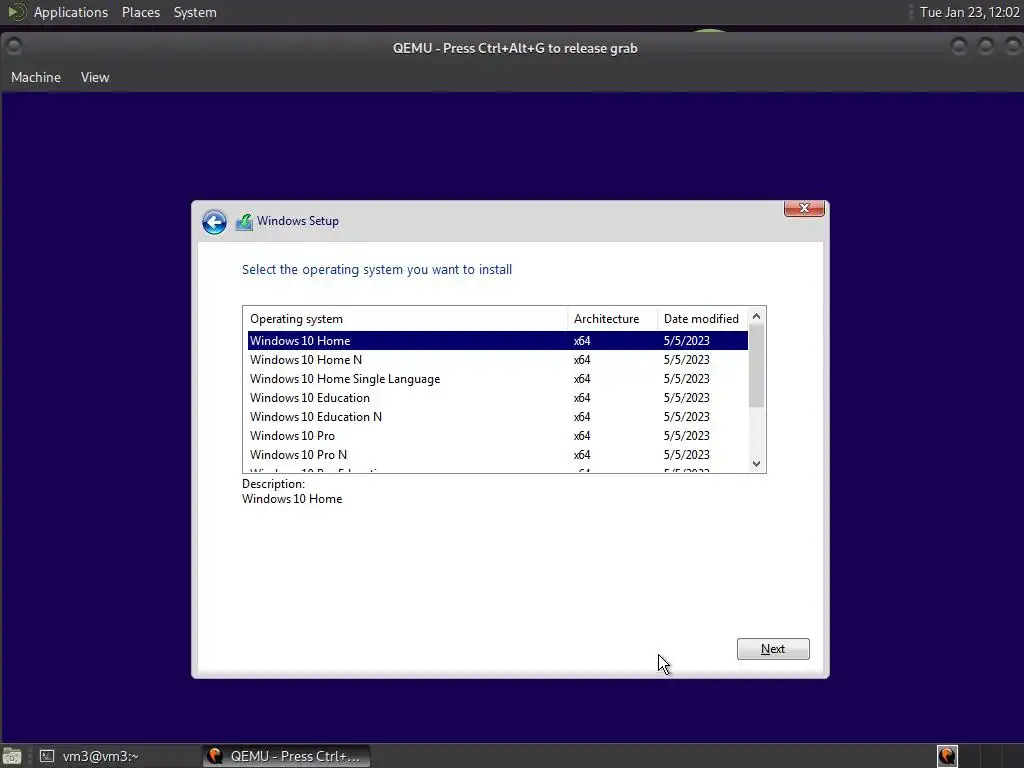Click the Architecture column header
Image resolution: width=1024 pixels, height=768 pixels.
coord(613,319)
